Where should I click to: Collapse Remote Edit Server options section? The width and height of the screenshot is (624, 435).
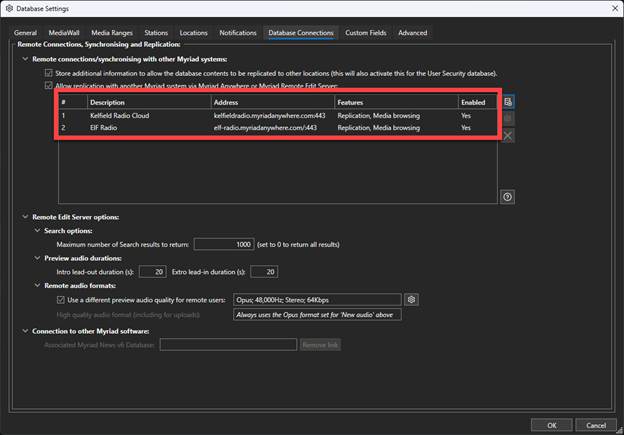[x=25, y=217]
